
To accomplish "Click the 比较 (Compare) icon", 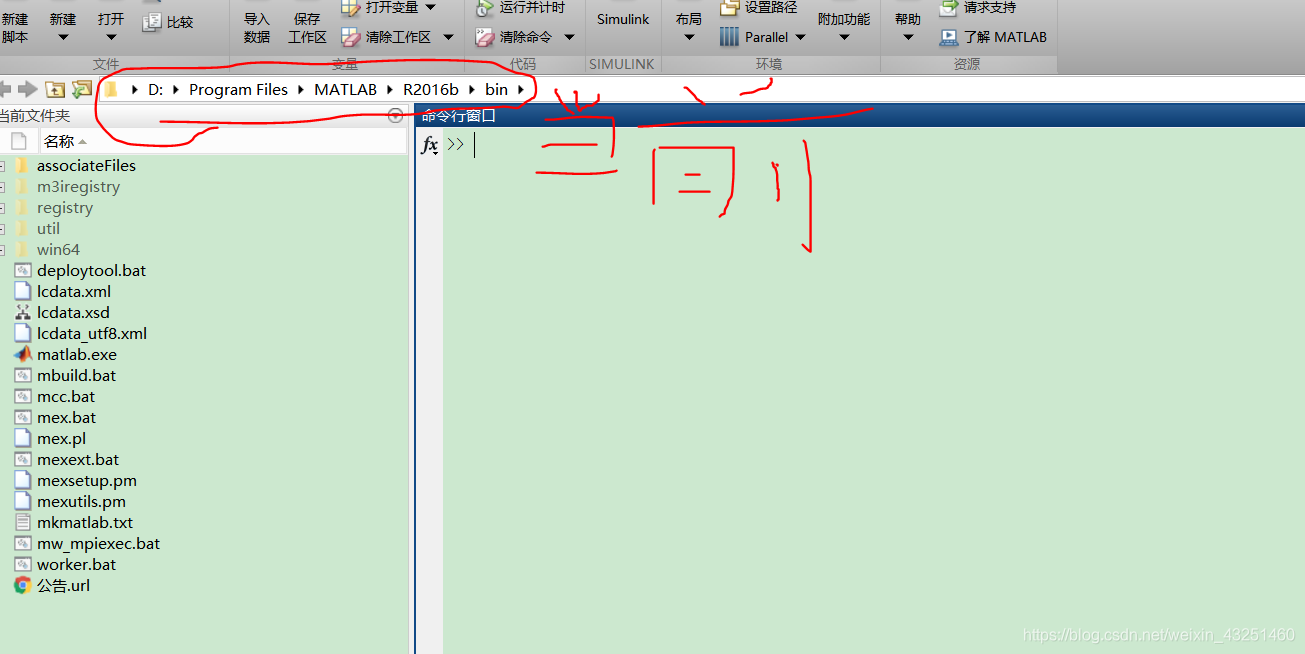I will pos(152,22).
